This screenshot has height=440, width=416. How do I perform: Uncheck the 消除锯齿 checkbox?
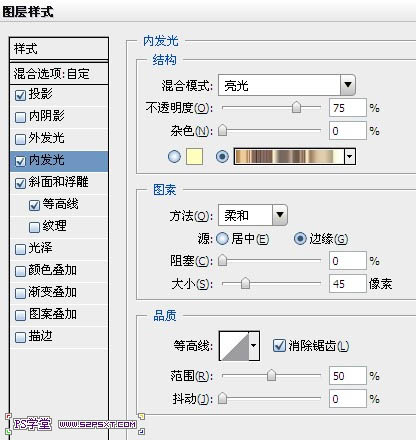279,346
